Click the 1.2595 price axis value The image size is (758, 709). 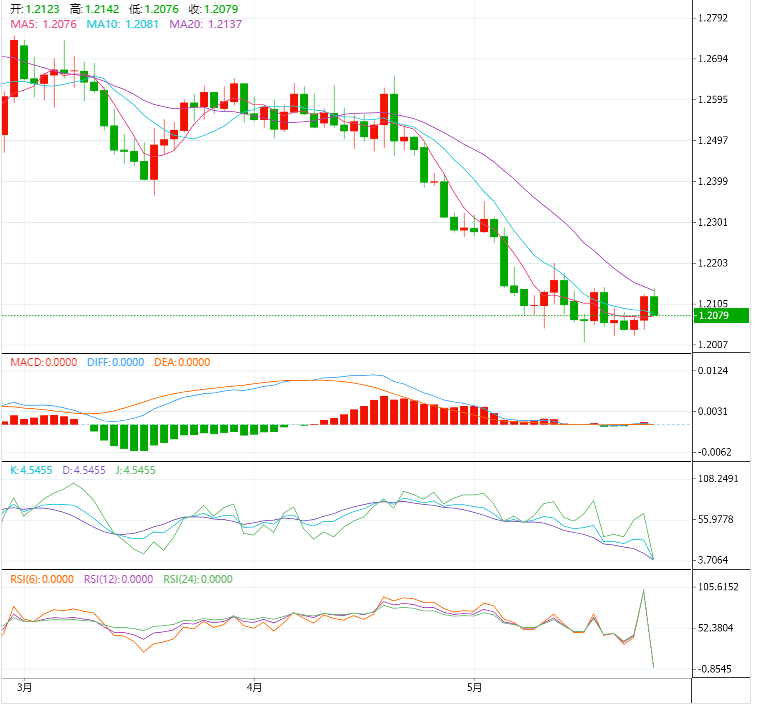point(713,100)
